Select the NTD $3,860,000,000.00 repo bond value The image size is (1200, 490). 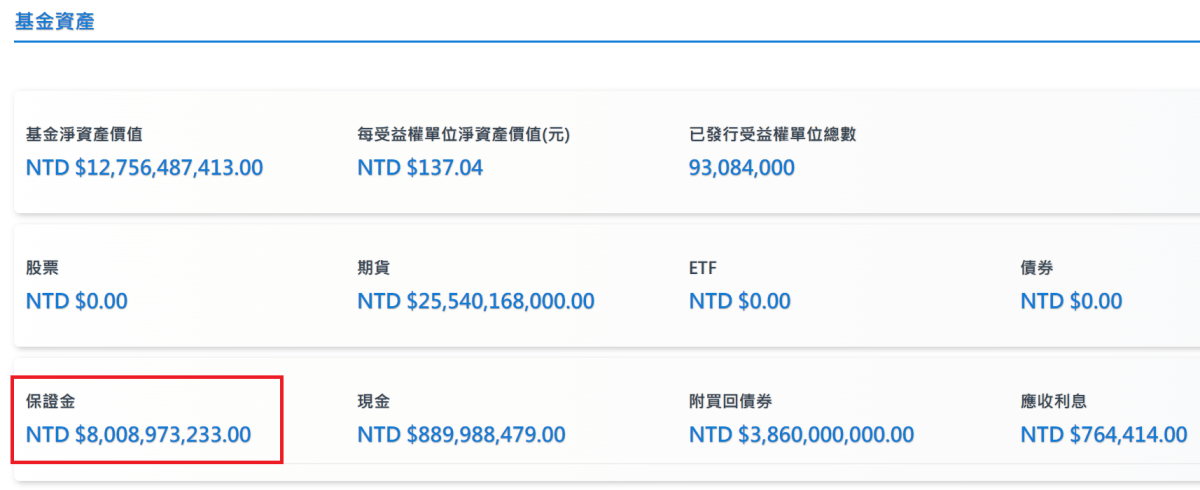tap(802, 435)
